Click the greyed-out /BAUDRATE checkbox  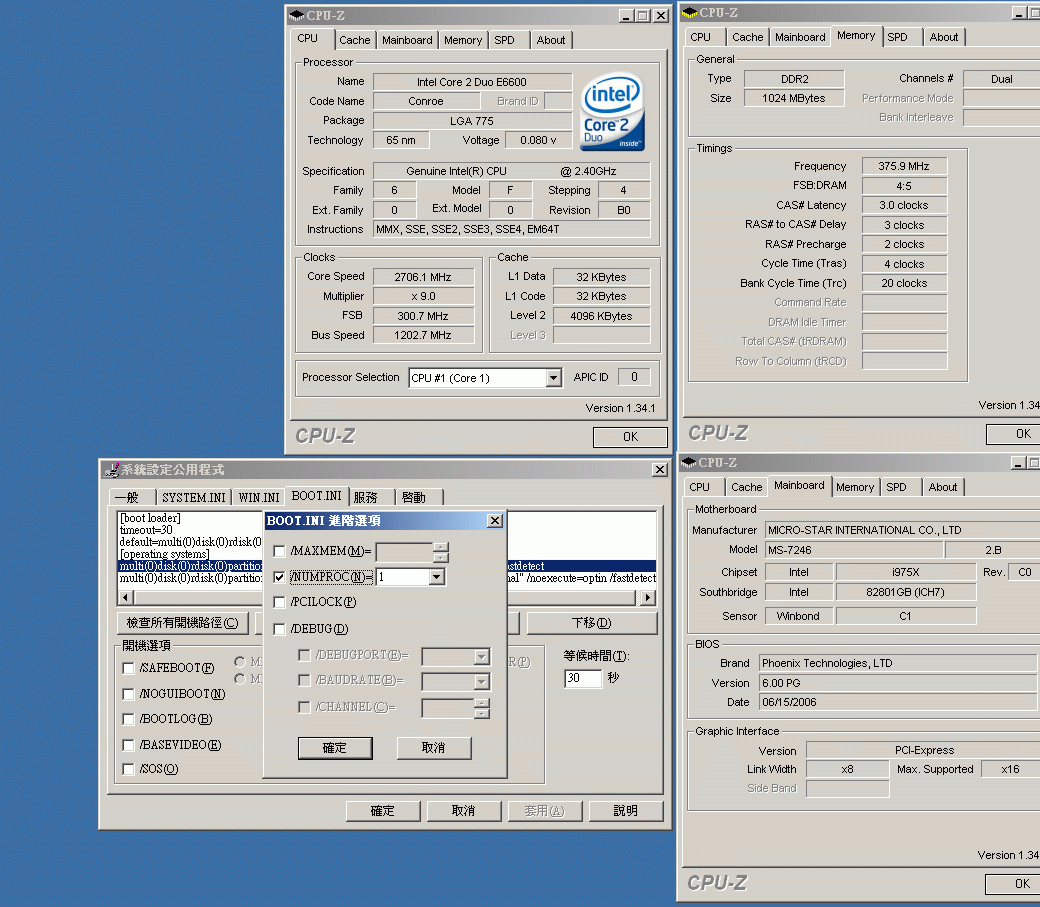(x=304, y=681)
